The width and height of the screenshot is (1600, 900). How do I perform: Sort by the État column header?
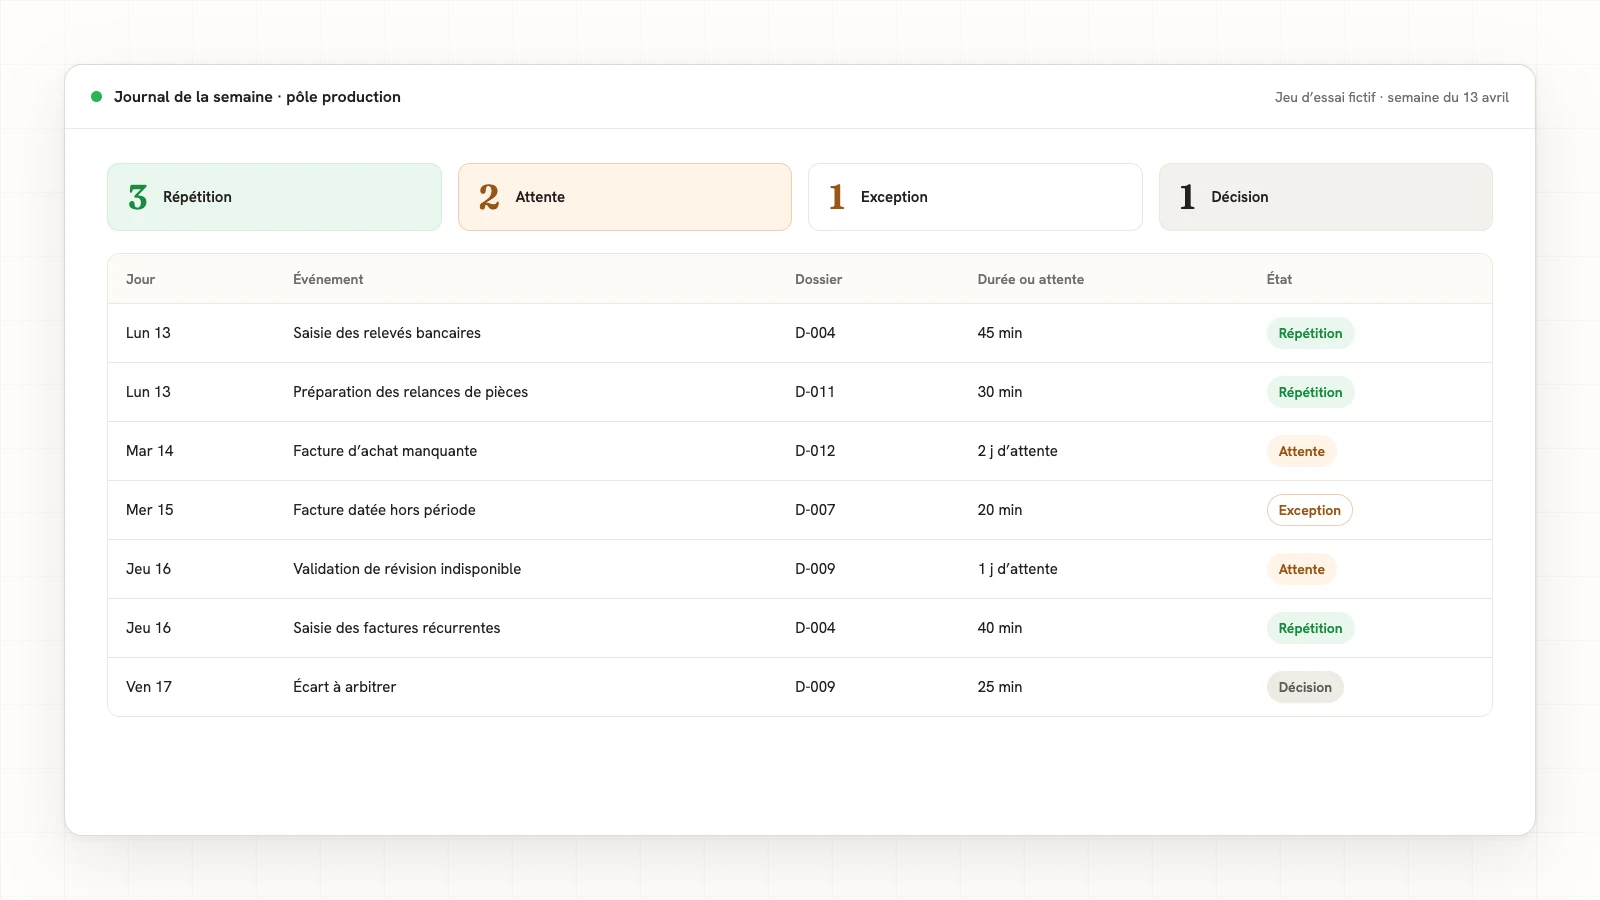(x=1279, y=279)
